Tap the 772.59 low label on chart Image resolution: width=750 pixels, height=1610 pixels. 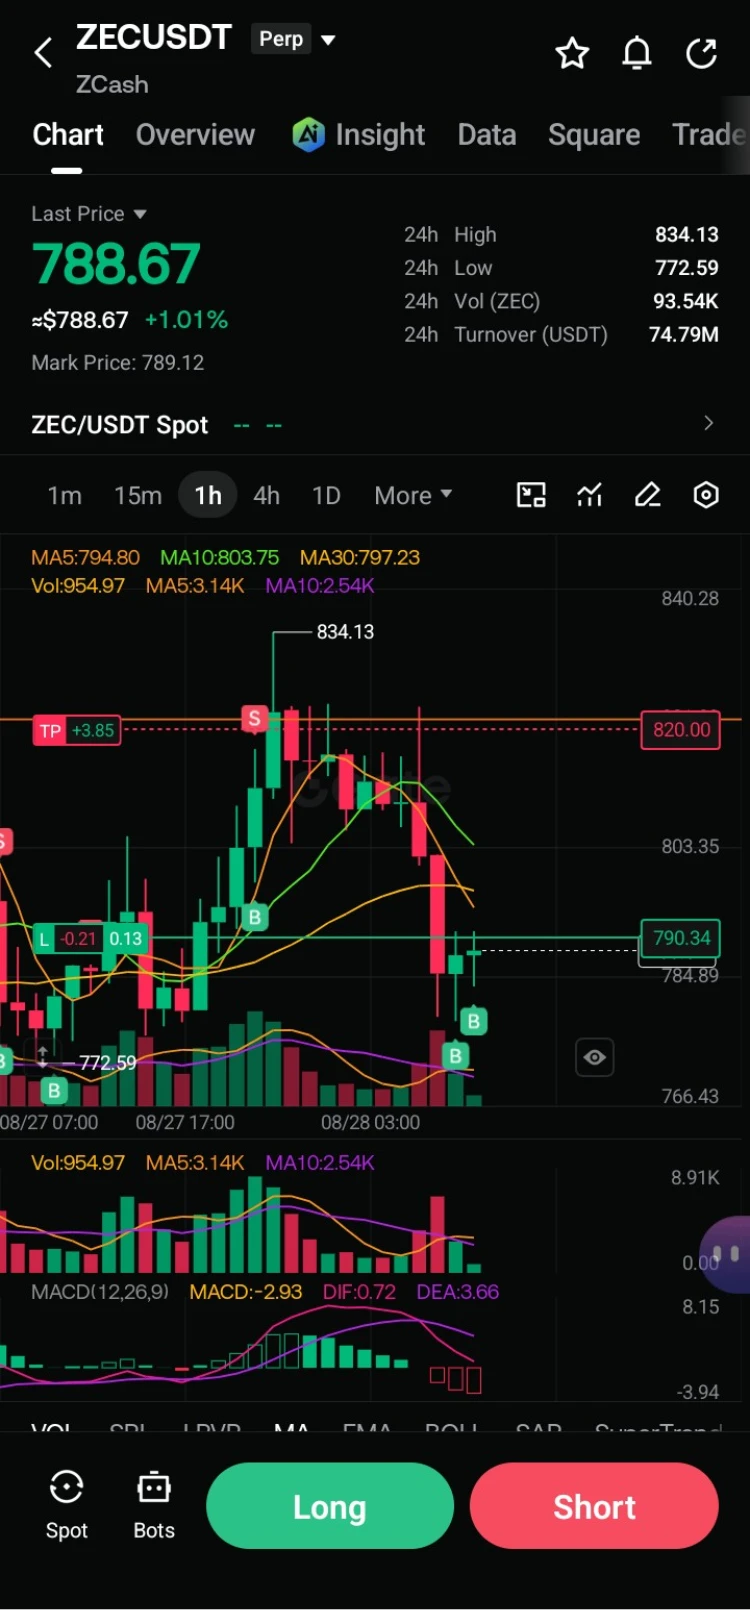coord(107,1062)
